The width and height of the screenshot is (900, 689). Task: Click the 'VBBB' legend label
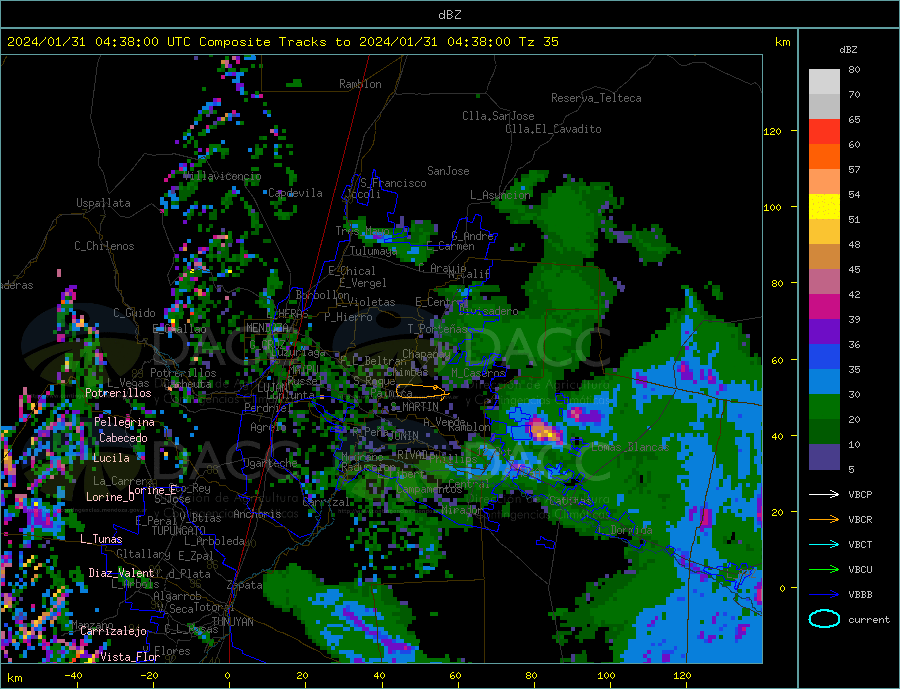point(860,595)
